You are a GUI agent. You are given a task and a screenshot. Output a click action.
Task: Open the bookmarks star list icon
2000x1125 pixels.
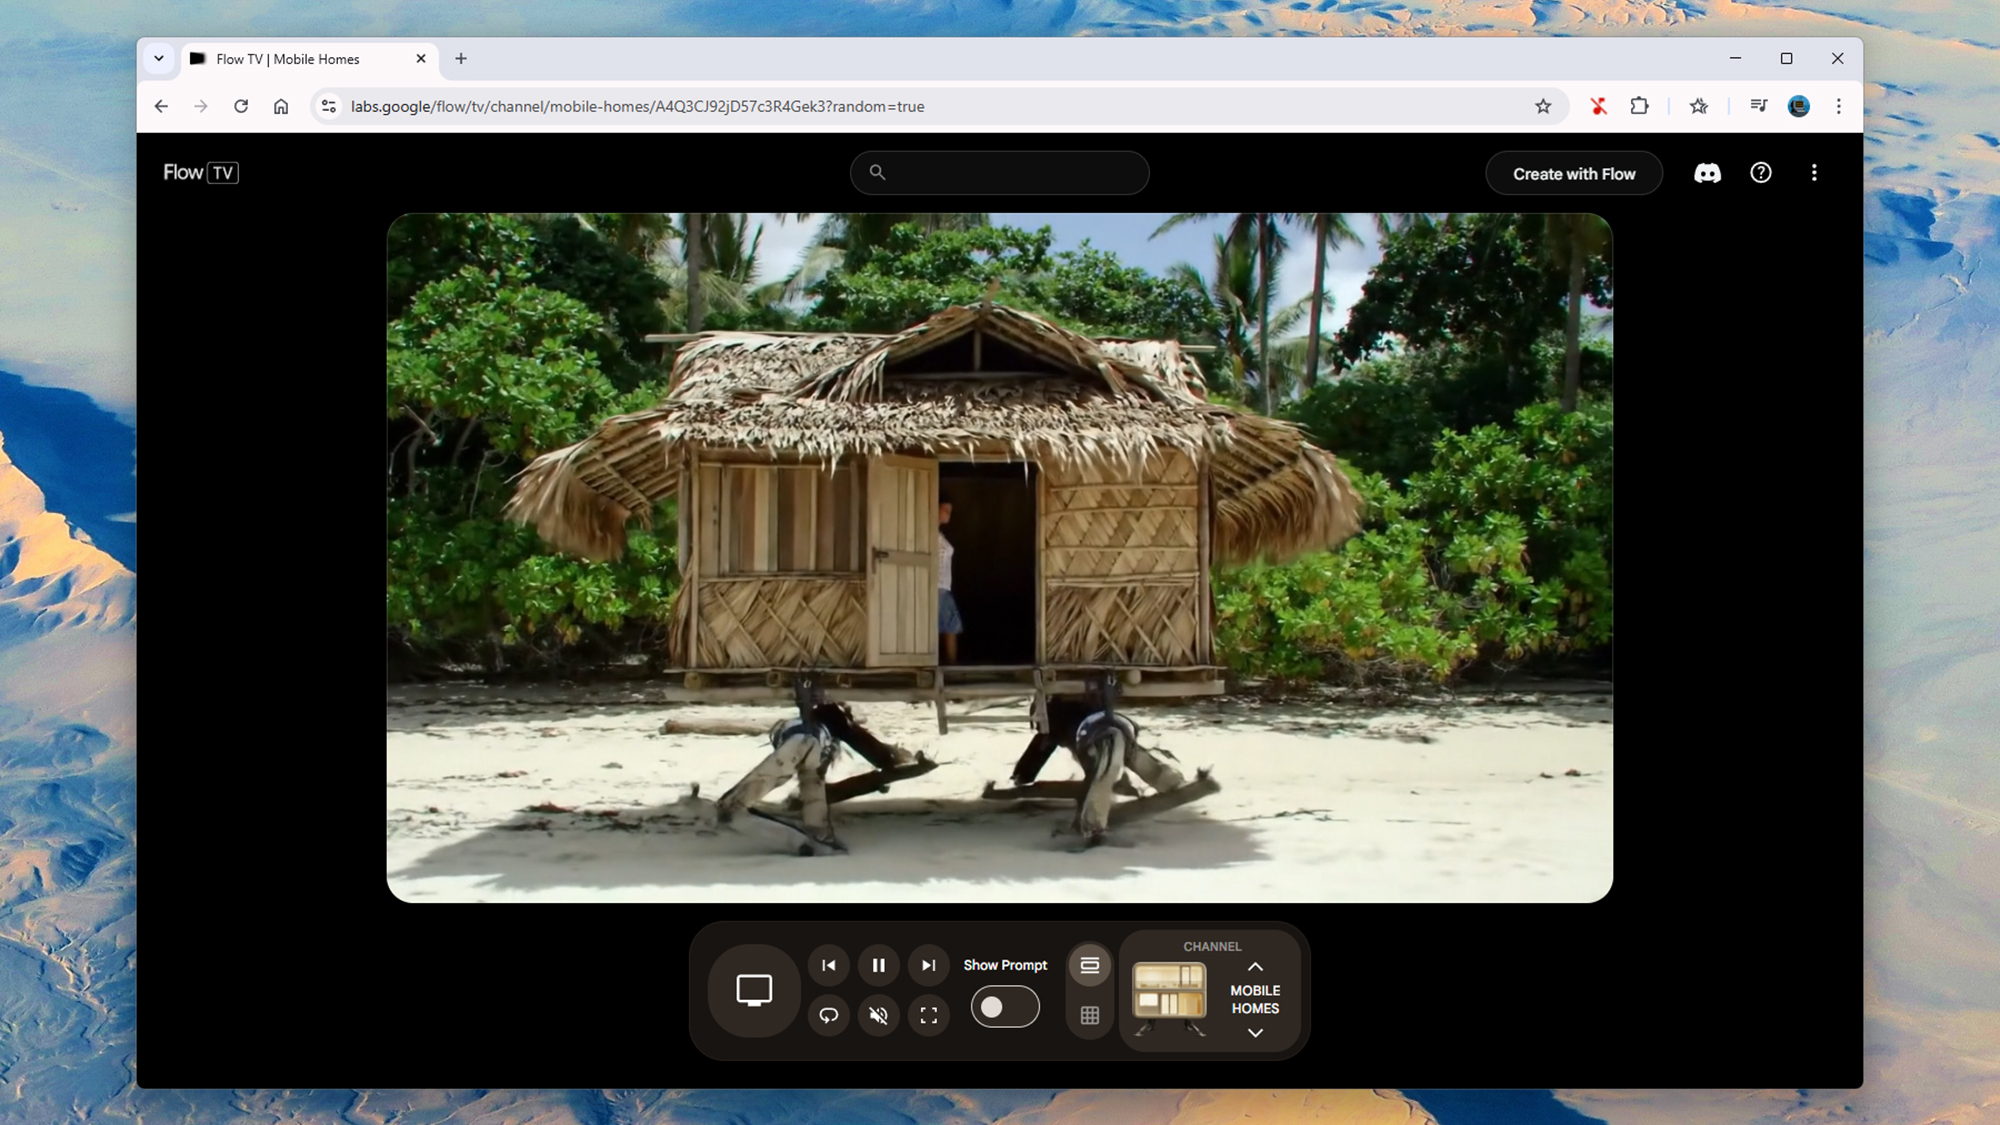1698,106
